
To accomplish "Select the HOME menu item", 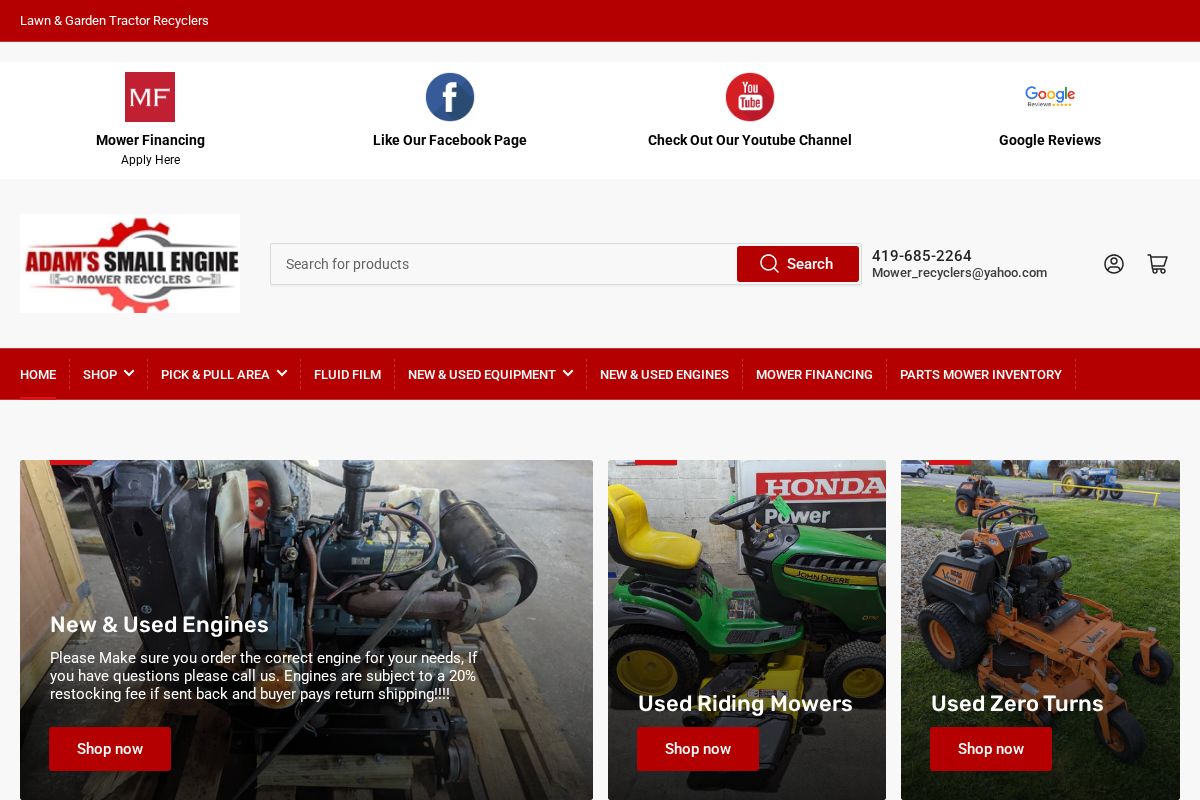I will [x=38, y=374].
